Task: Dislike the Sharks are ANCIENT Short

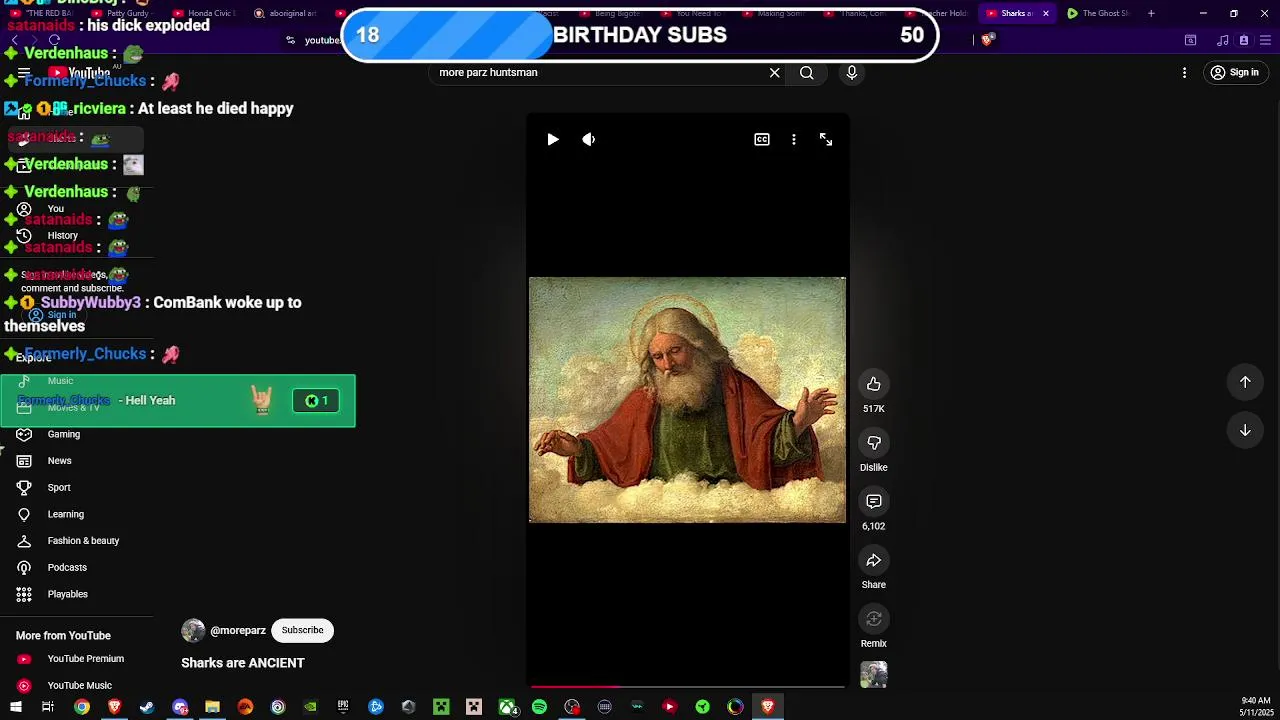Action: 874,443
